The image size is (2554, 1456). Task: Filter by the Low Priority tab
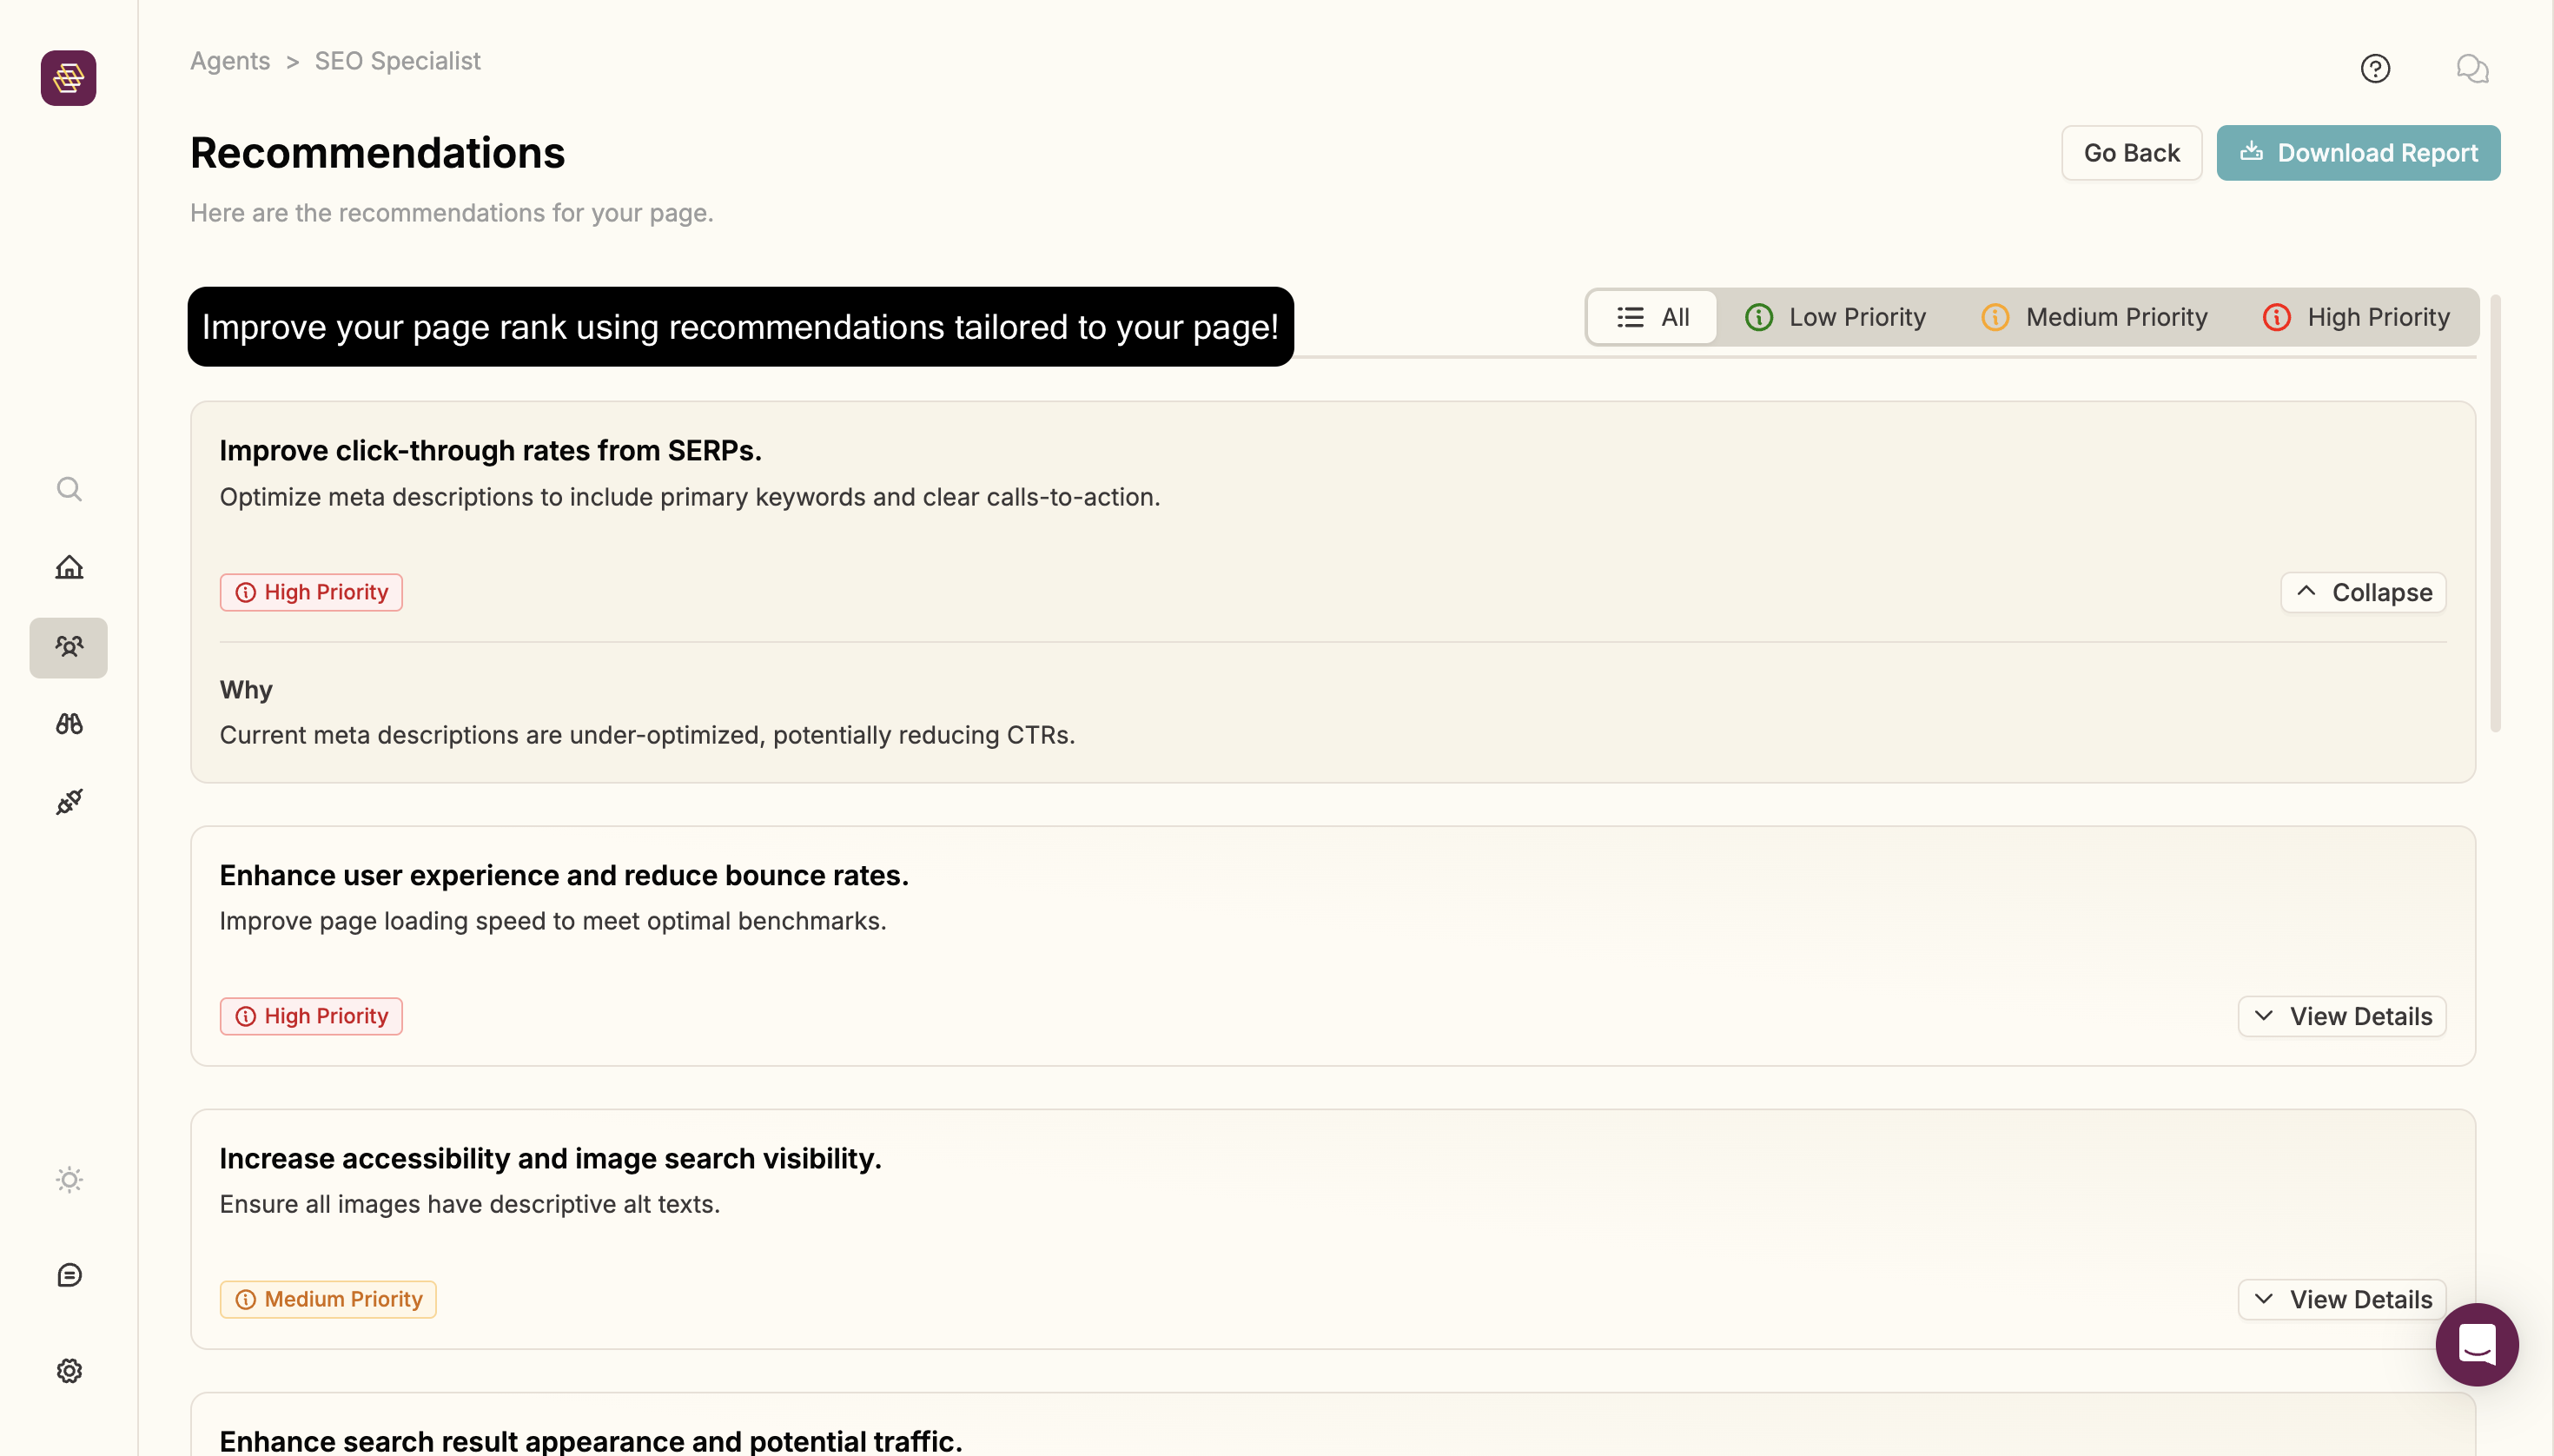[x=1835, y=317]
